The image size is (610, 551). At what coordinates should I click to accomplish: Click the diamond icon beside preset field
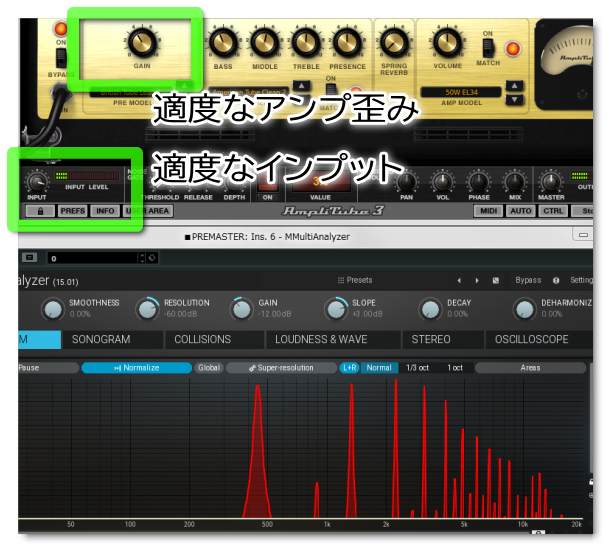152,258
